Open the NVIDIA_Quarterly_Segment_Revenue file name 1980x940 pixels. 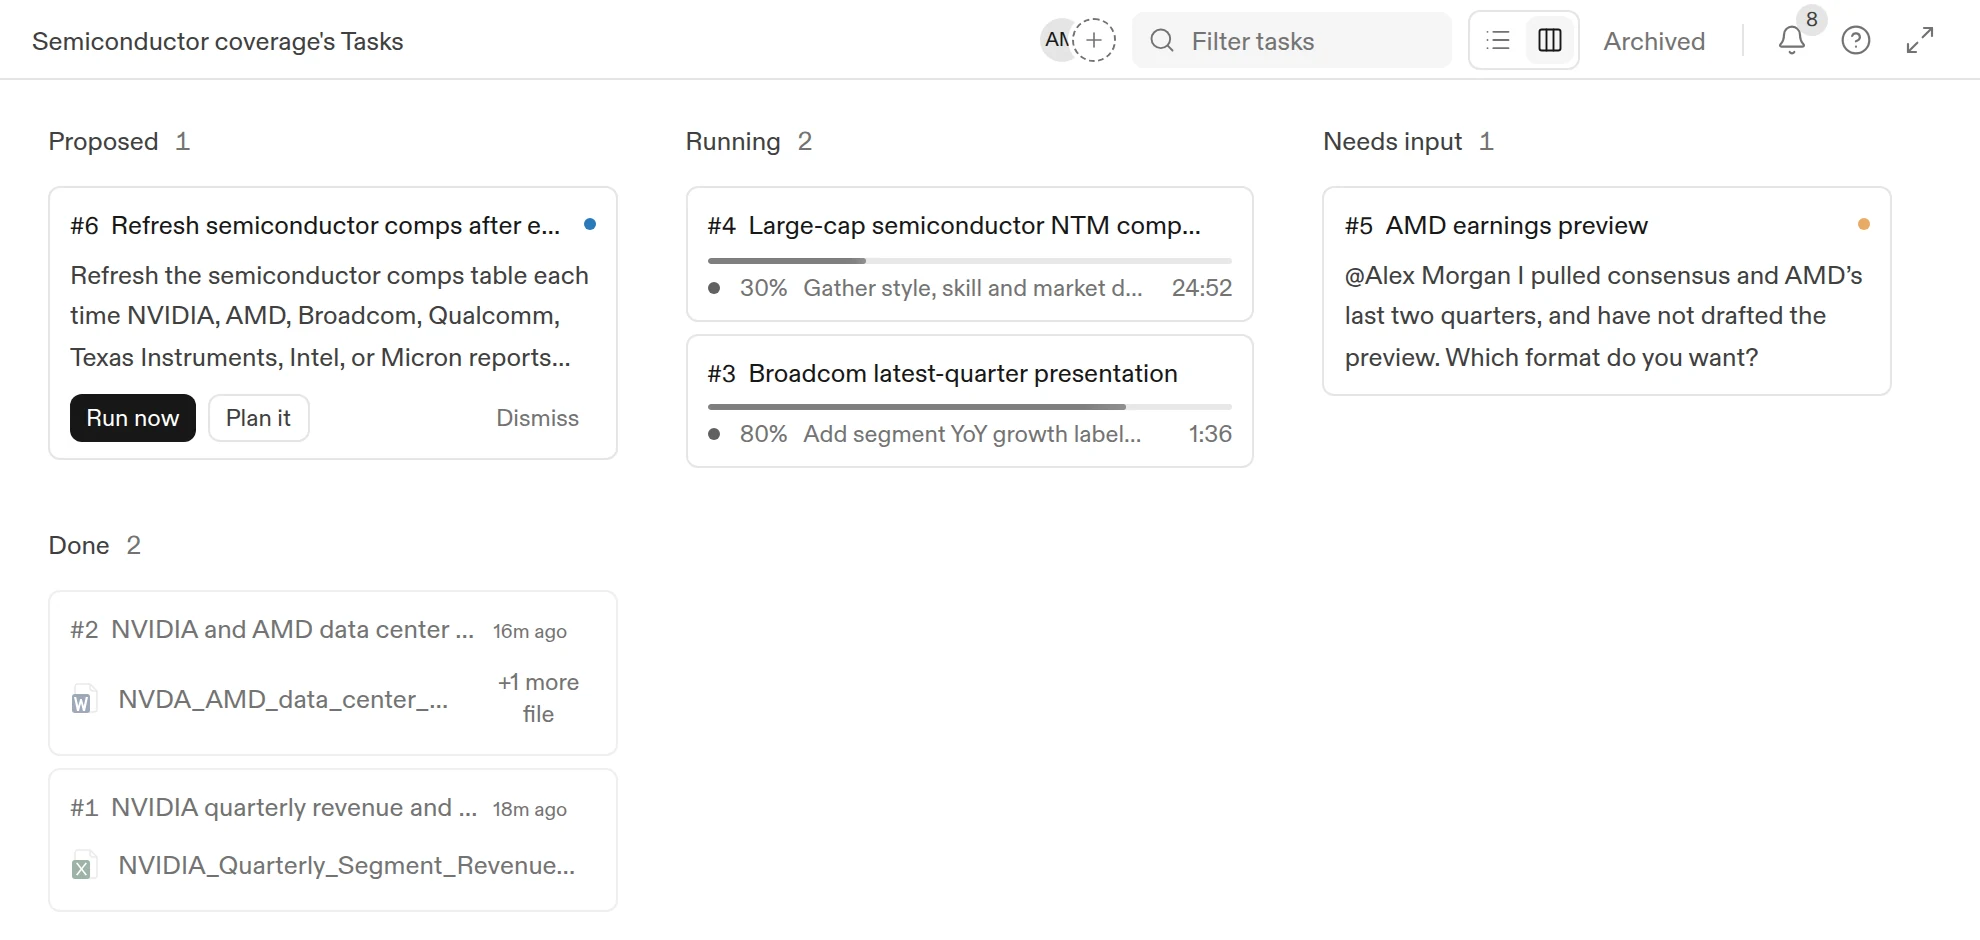point(346,866)
